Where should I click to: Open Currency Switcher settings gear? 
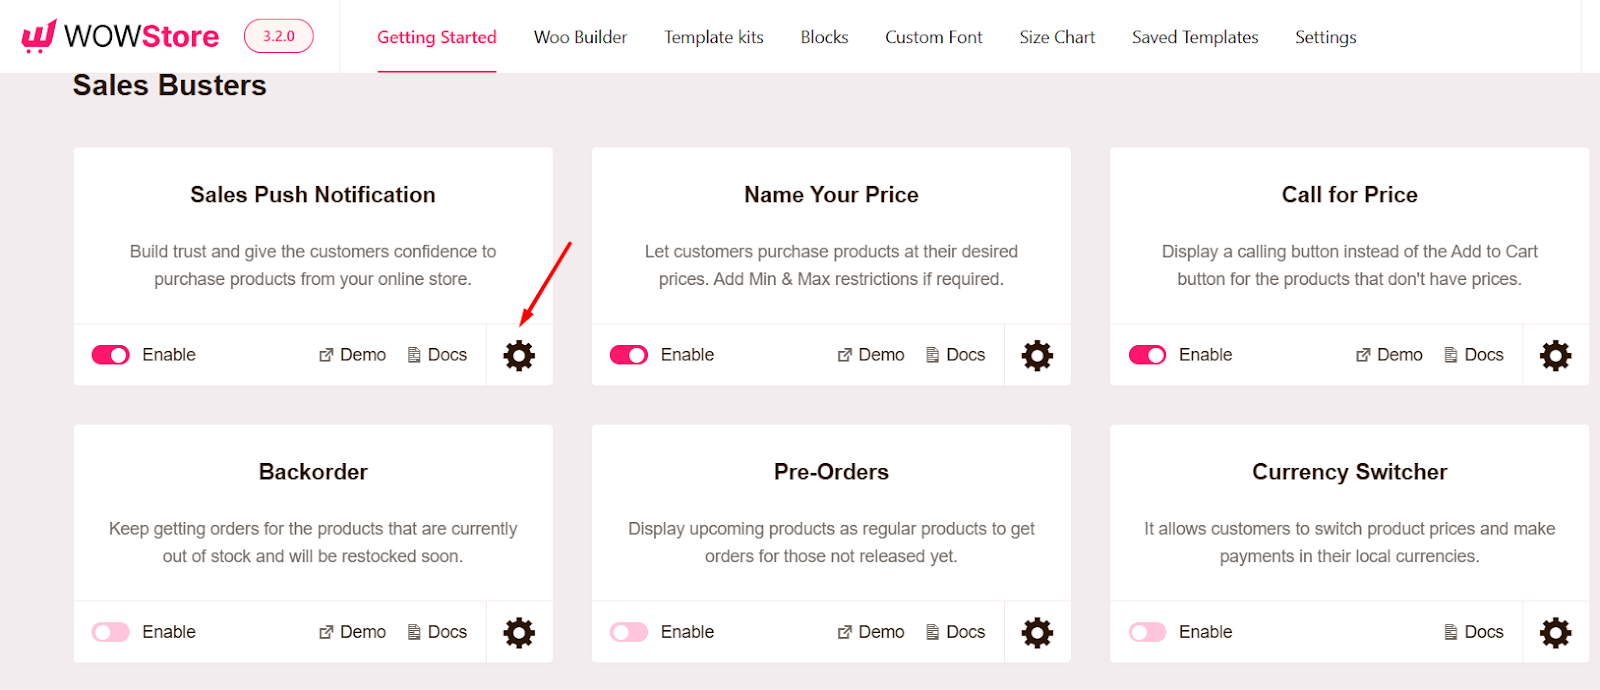pos(1555,632)
